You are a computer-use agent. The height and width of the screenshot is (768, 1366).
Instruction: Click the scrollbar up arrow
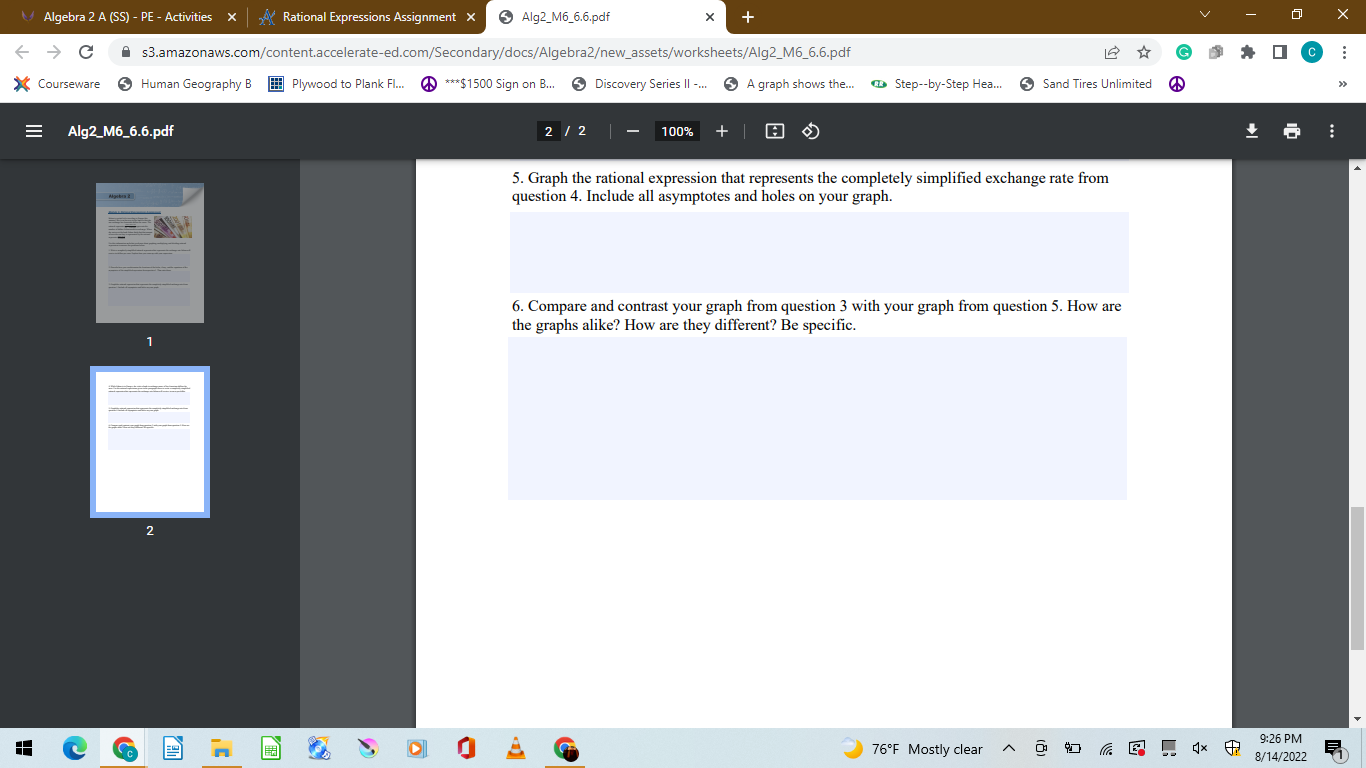(x=1357, y=167)
